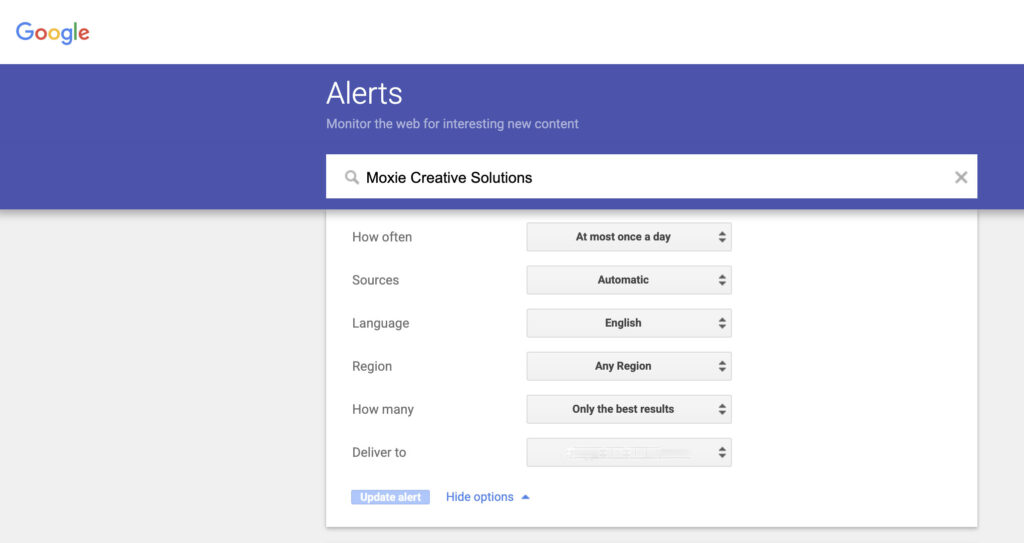Screen dimensions: 1024x543
Task: Open the How often dropdown
Action: point(629,237)
